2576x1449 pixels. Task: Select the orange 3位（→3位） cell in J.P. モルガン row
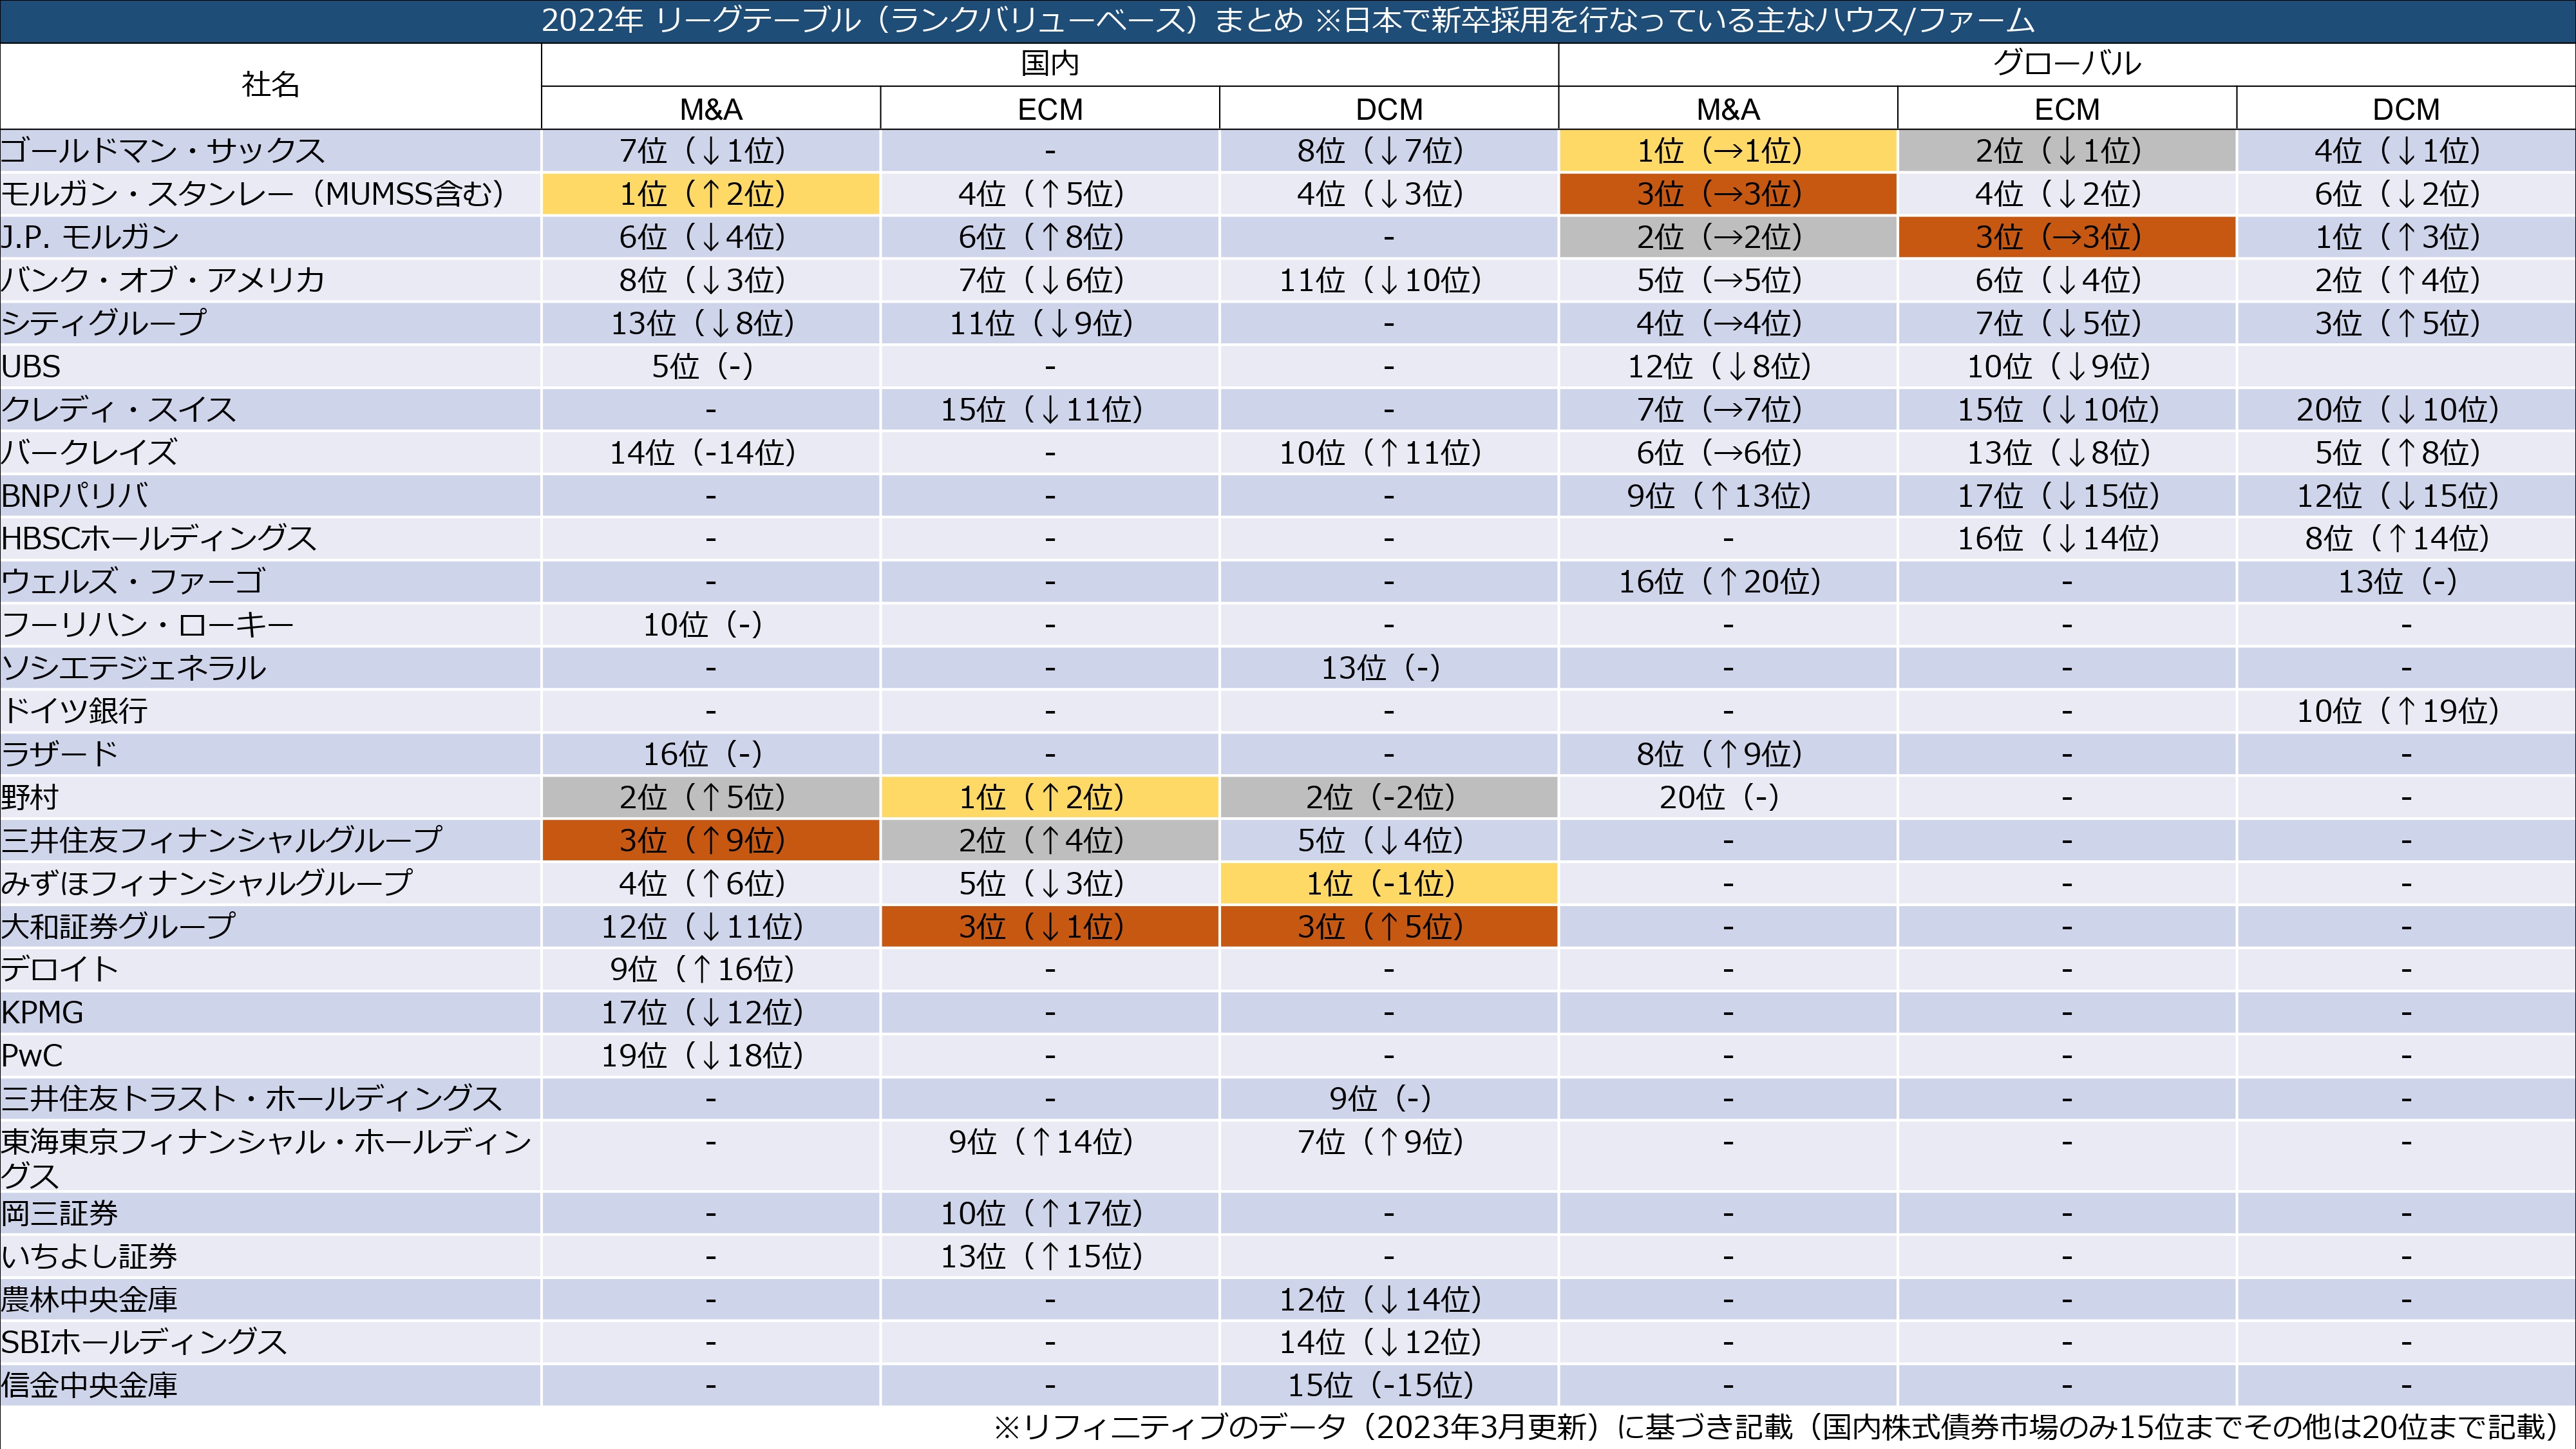coord(2066,237)
